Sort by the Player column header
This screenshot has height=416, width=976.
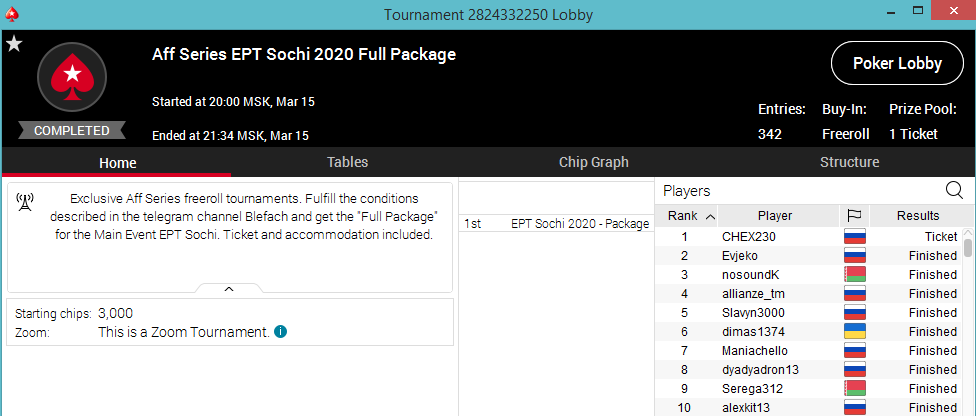click(x=774, y=215)
